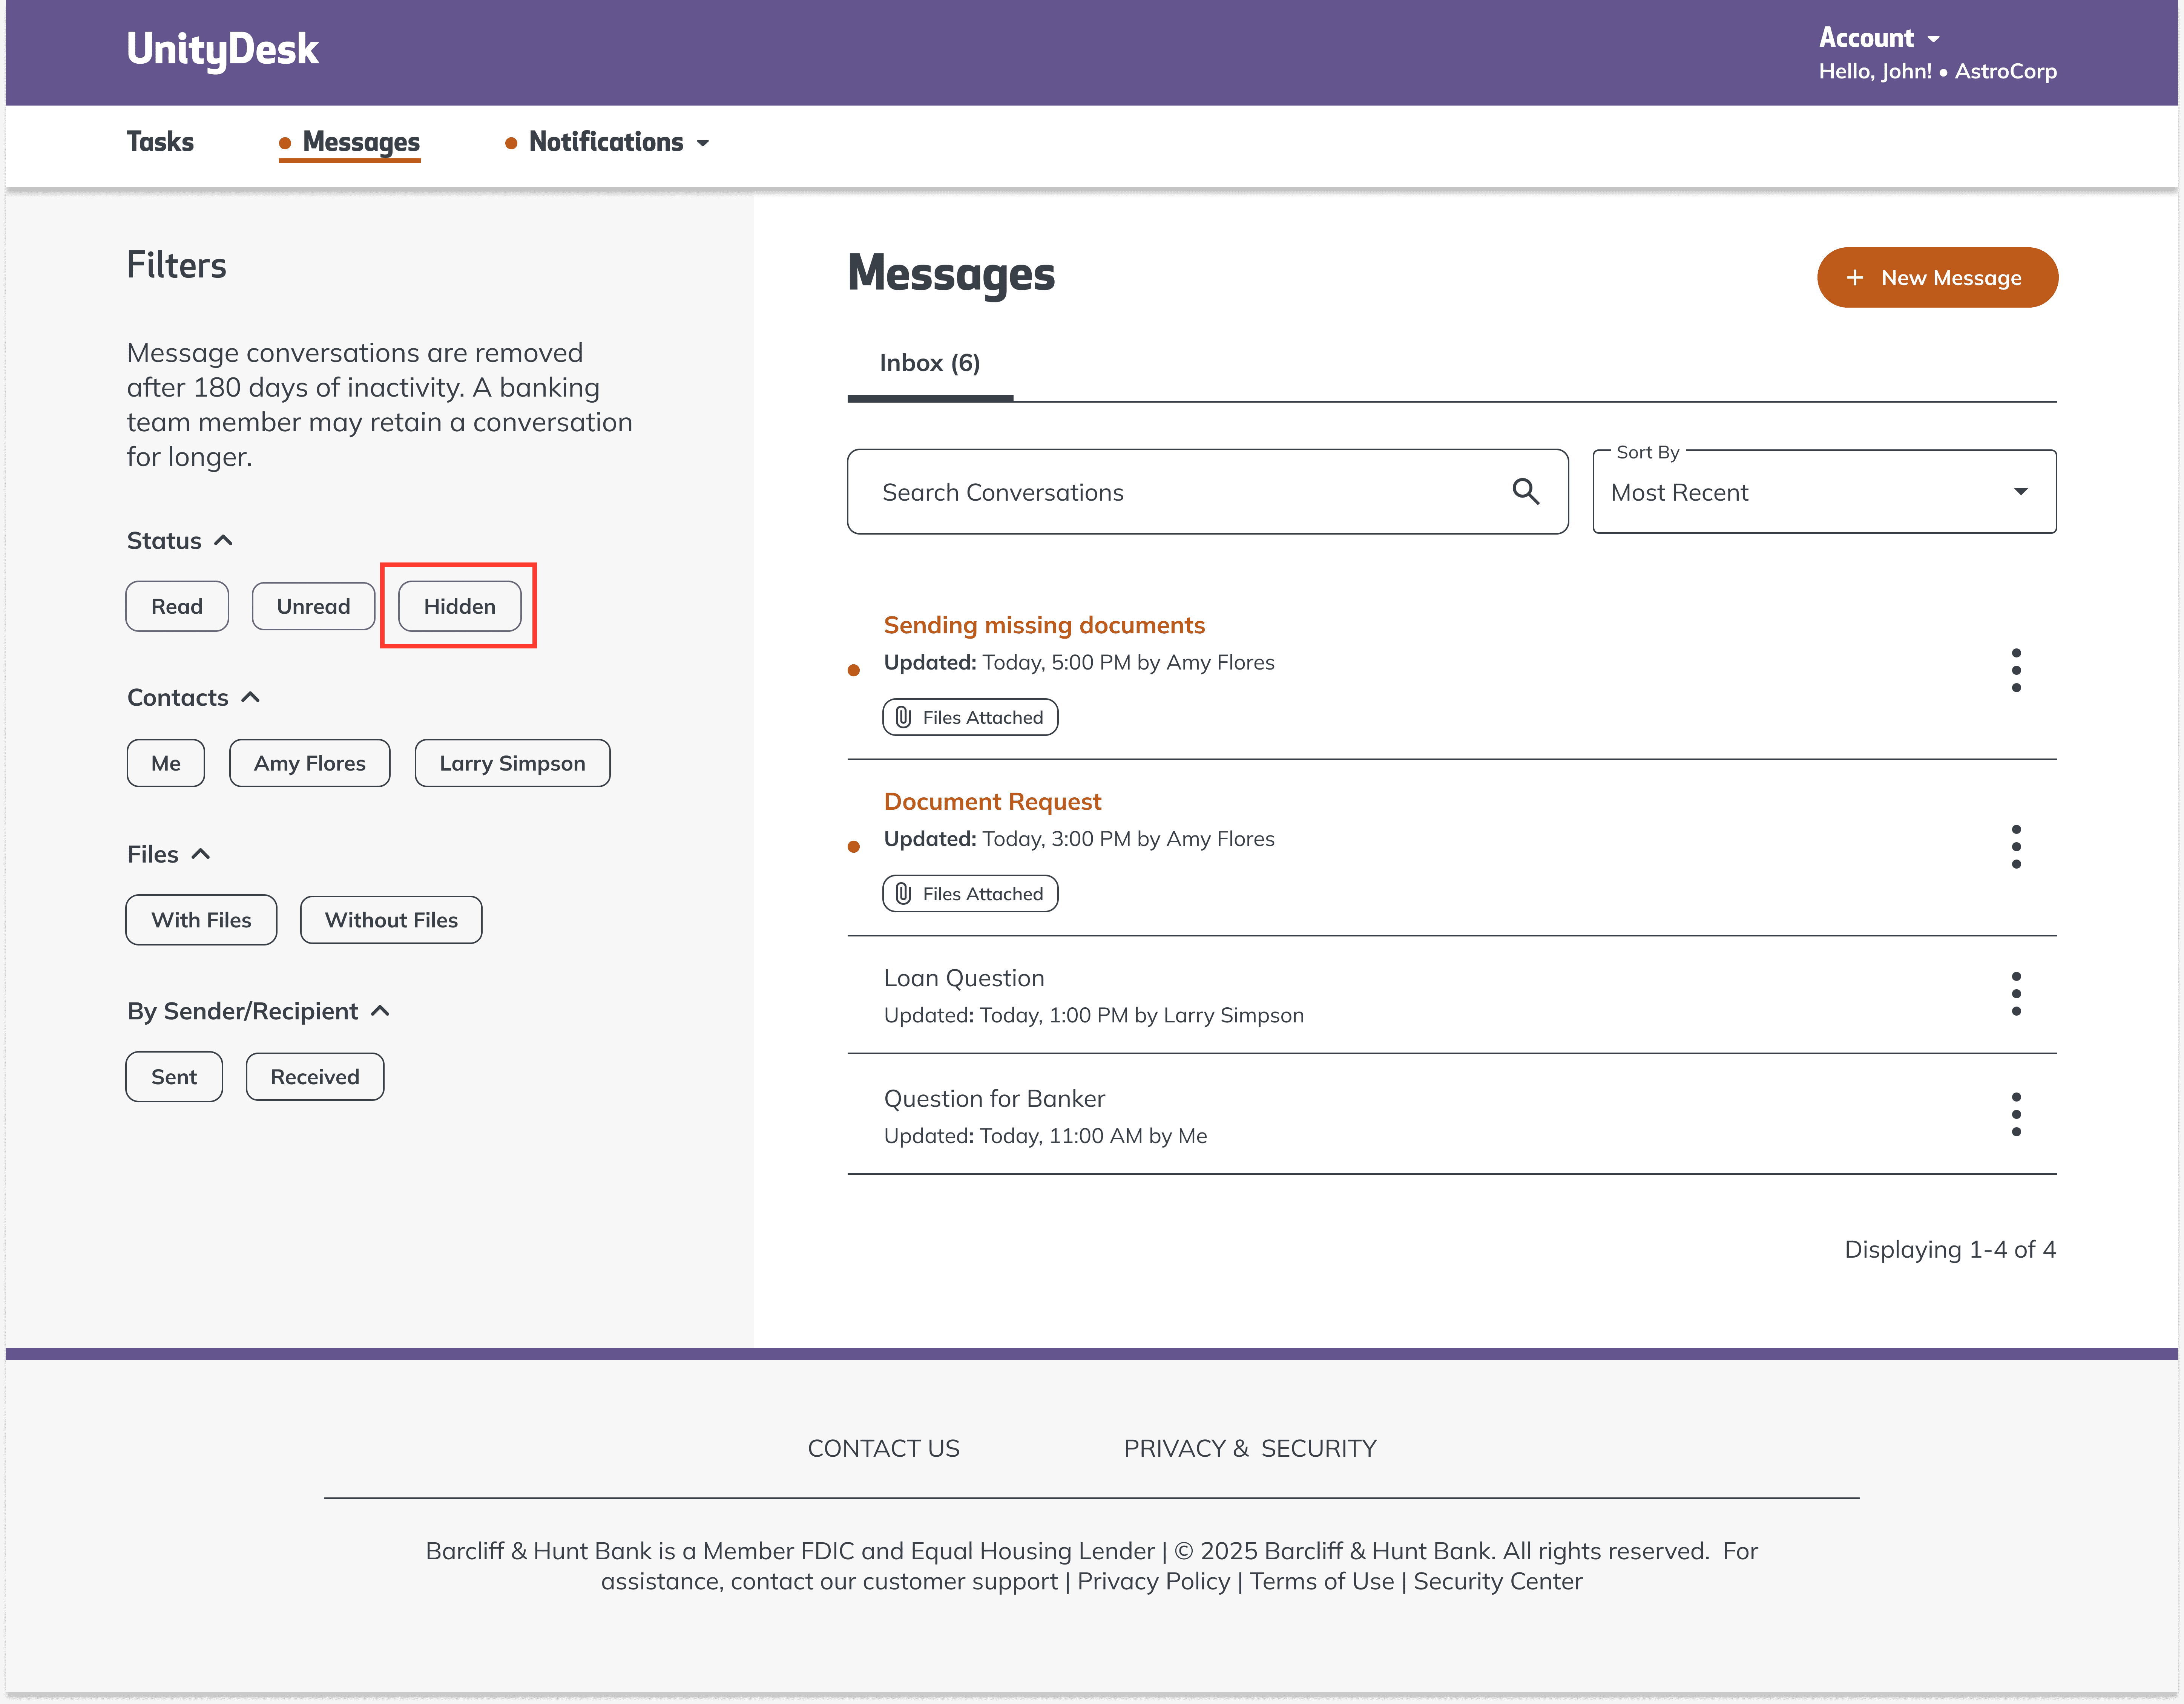The width and height of the screenshot is (2184, 1704).
Task: Toggle the Unread status filter
Action: point(313,606)
